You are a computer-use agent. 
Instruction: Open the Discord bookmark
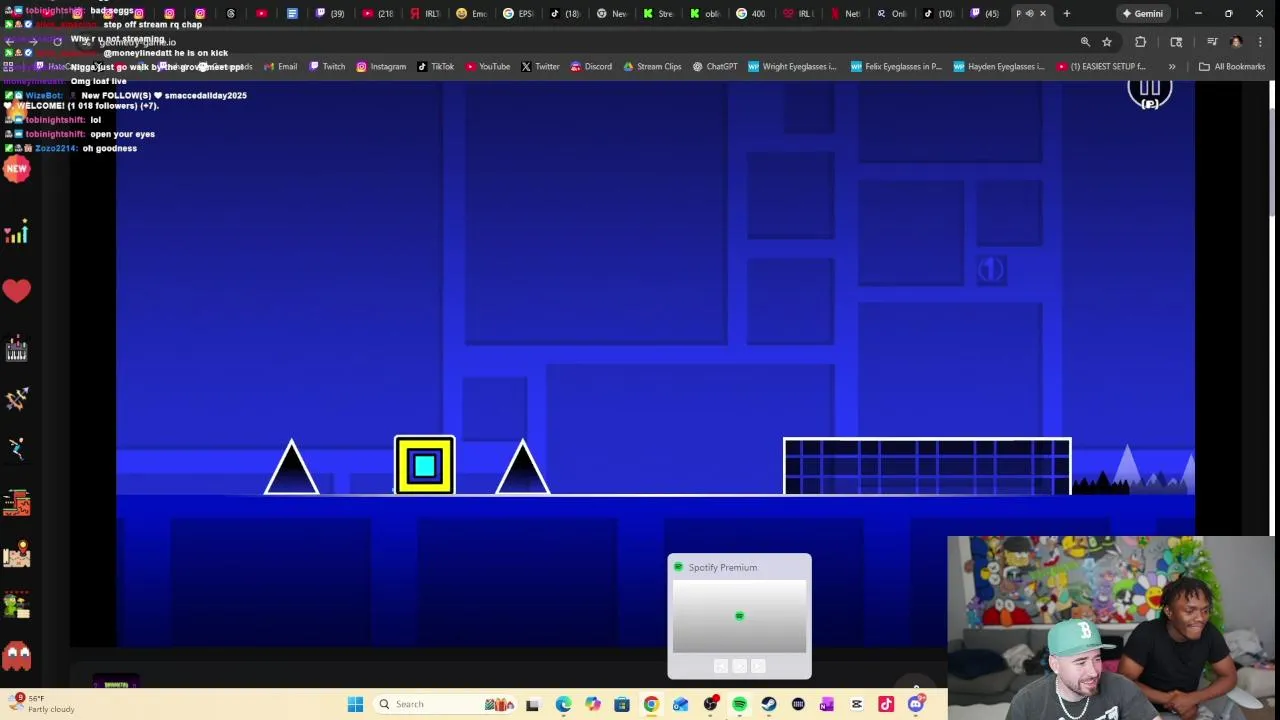coord(591,67)
